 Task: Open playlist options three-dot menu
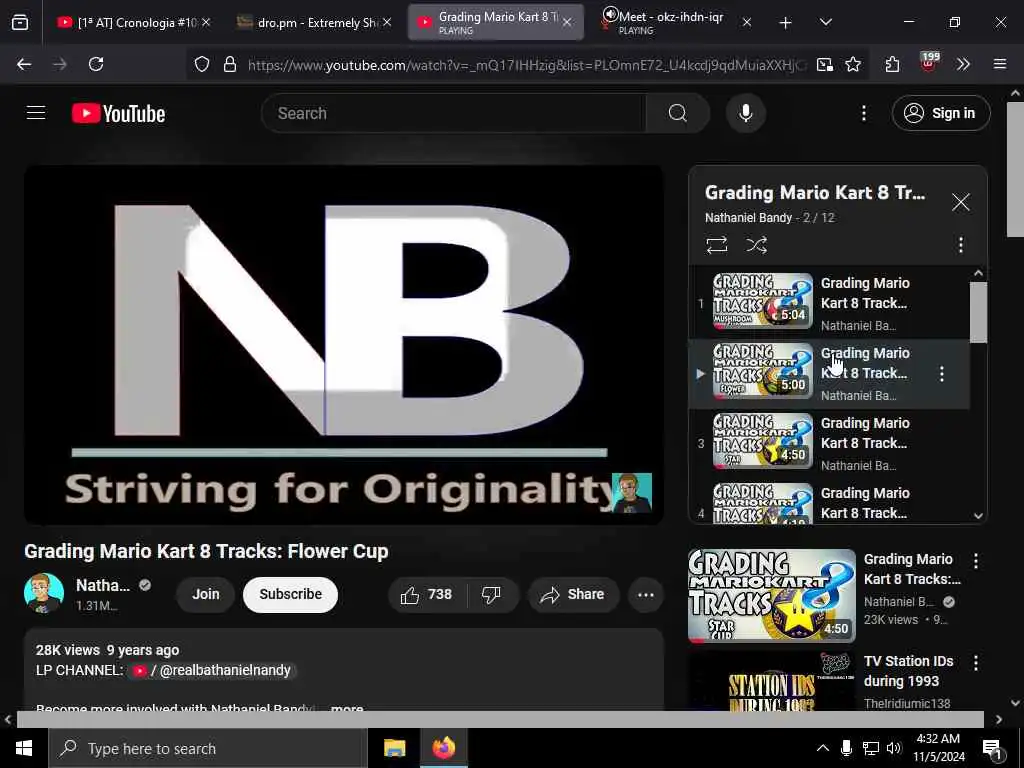click(960, 245)
